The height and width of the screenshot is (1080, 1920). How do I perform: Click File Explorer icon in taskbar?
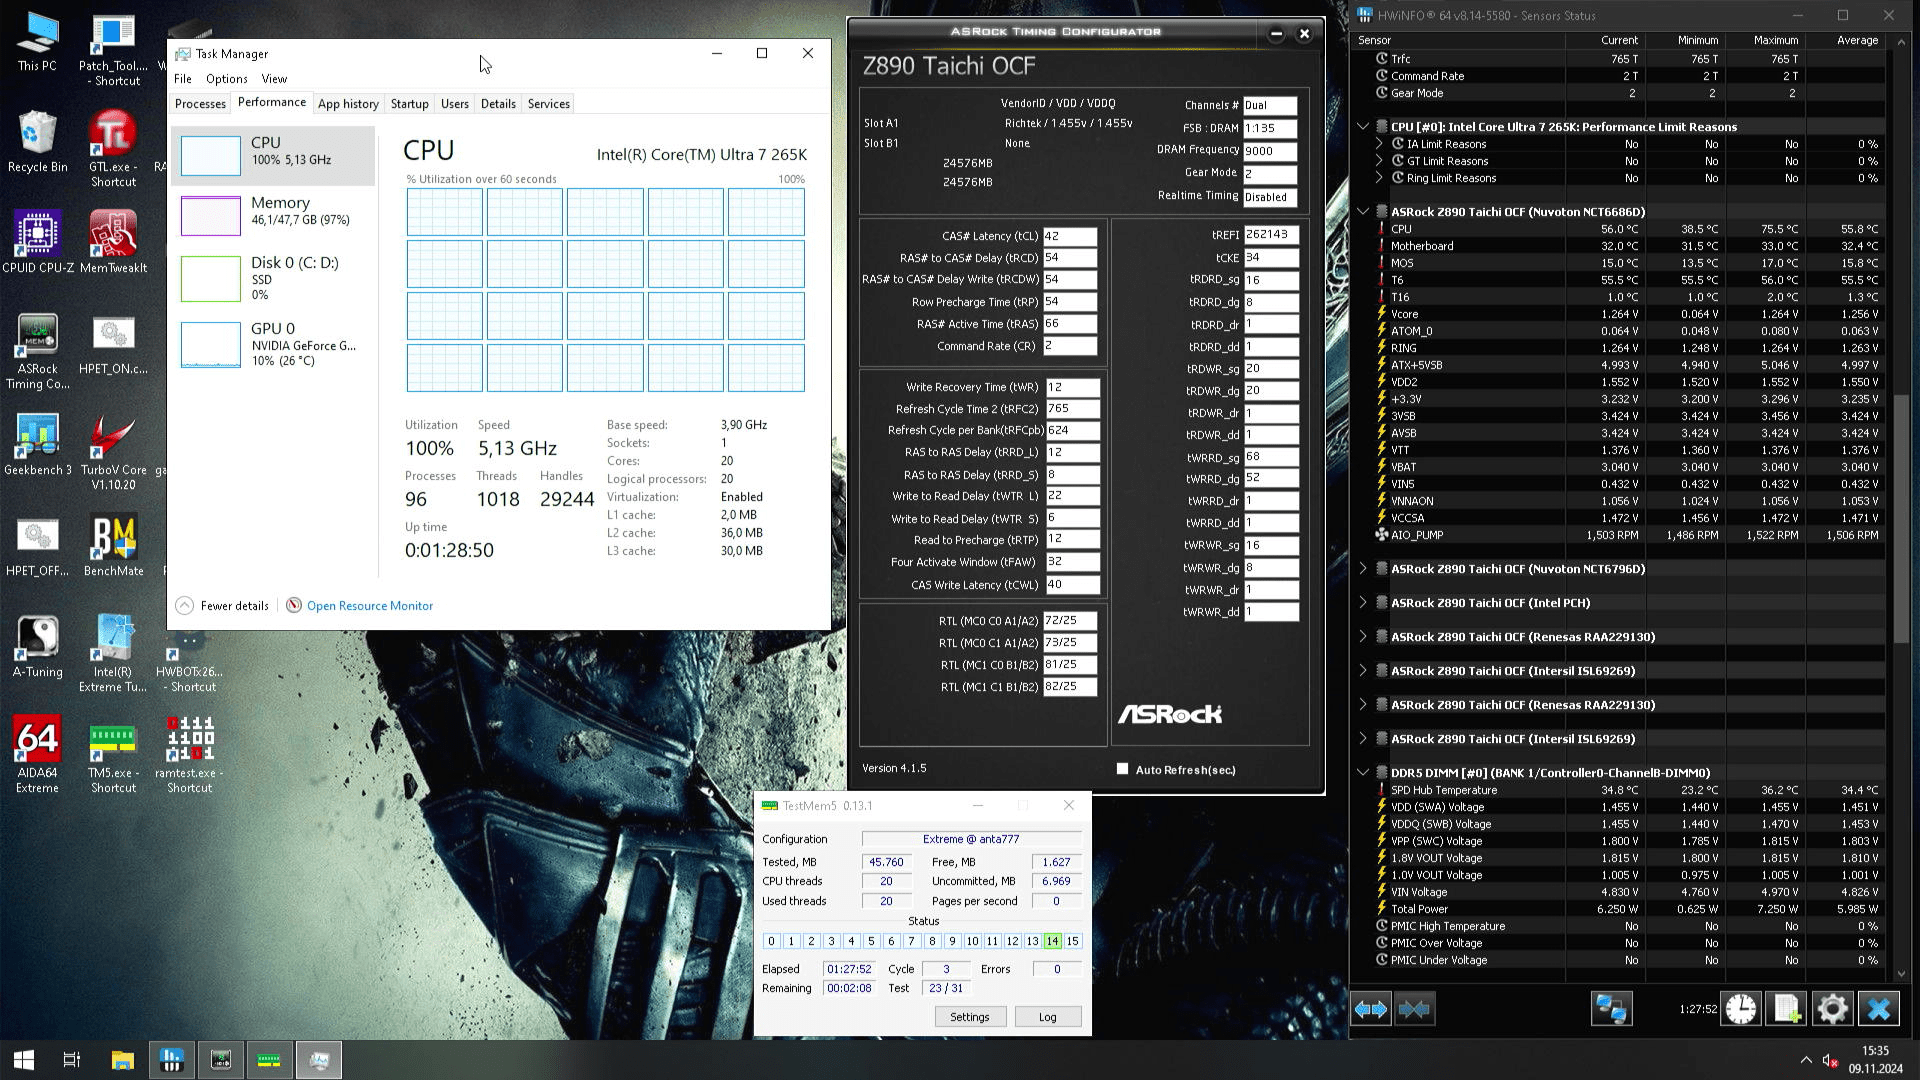point(122,1060)
